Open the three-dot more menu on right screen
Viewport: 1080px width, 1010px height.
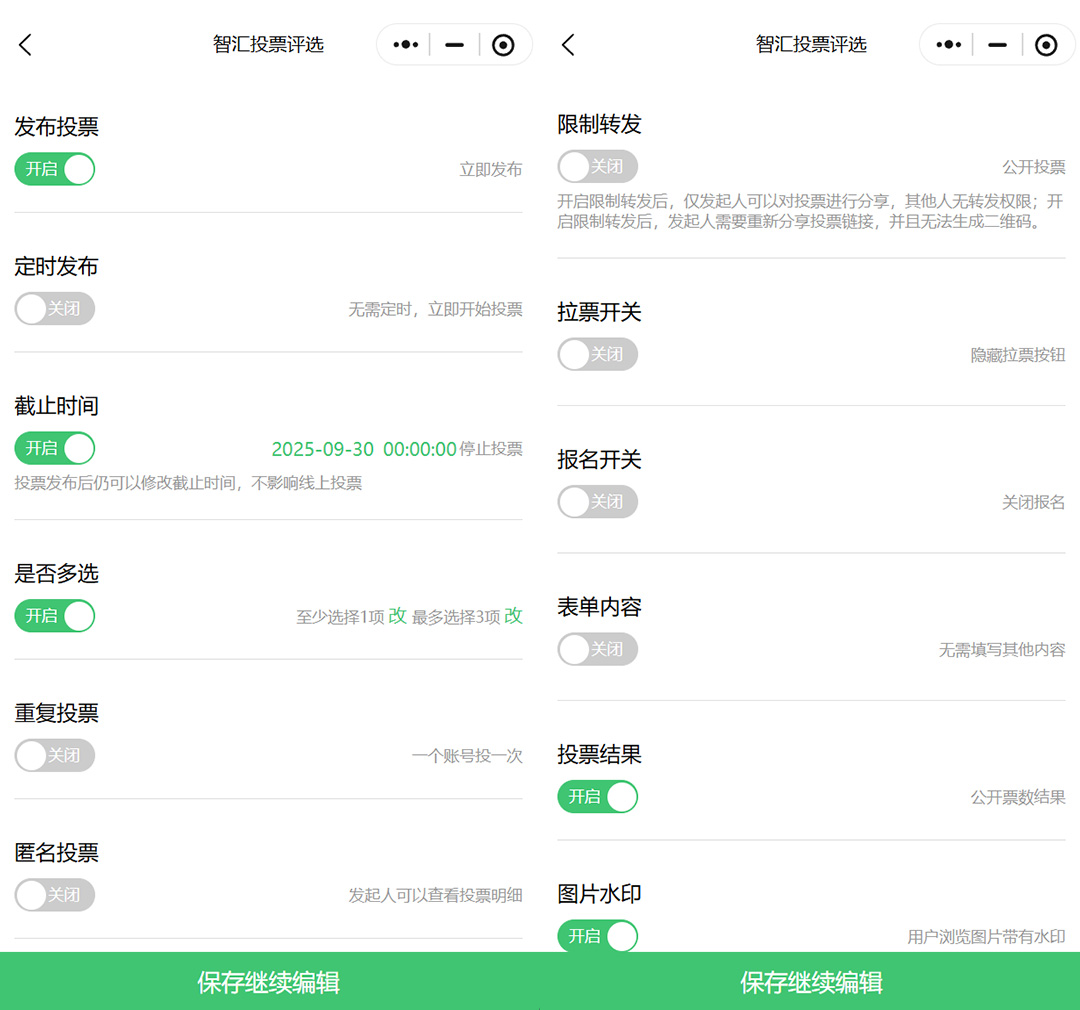948,45
